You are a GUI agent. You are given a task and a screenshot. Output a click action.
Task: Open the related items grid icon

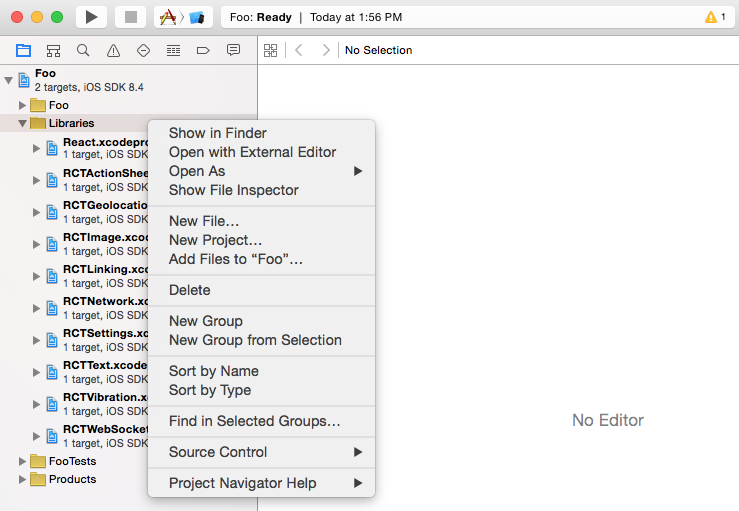click(x=271, y=50)
